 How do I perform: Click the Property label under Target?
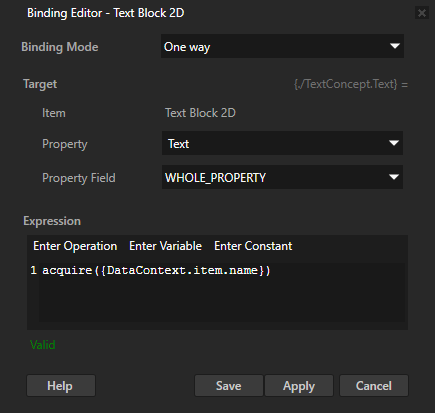click(x=65, y=144)
